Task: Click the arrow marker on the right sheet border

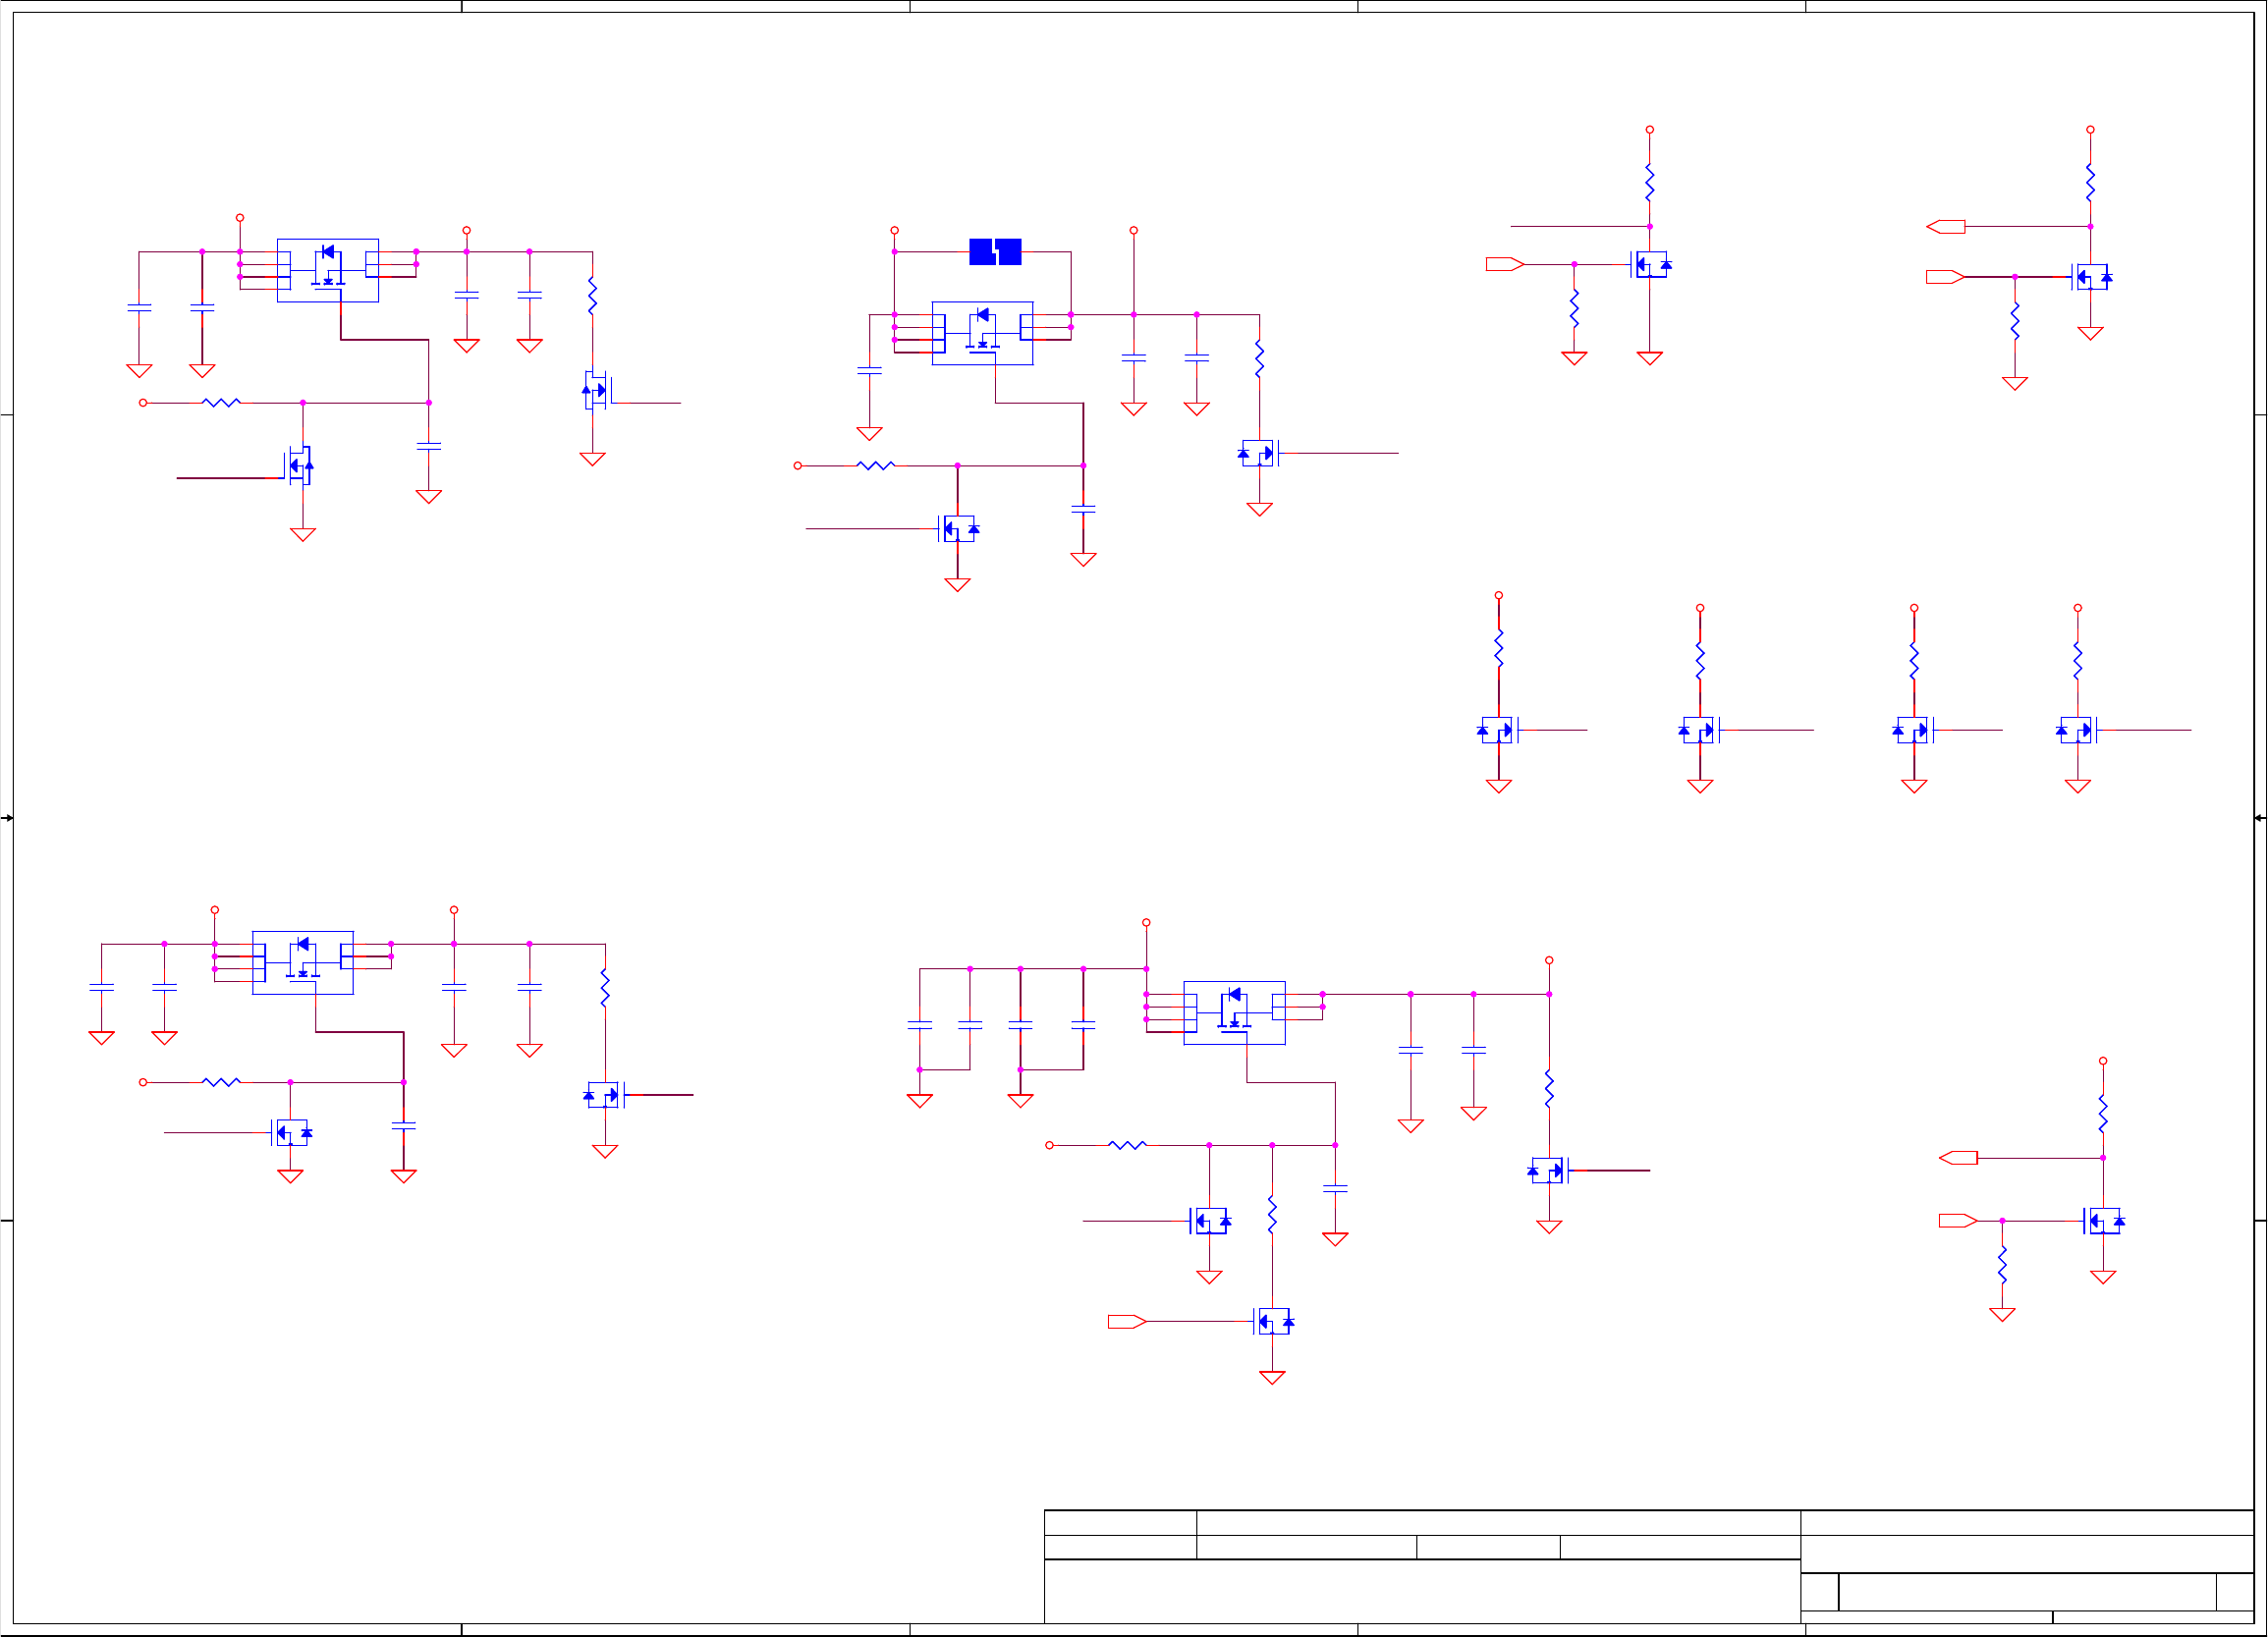Action: tap(2260, 818)
